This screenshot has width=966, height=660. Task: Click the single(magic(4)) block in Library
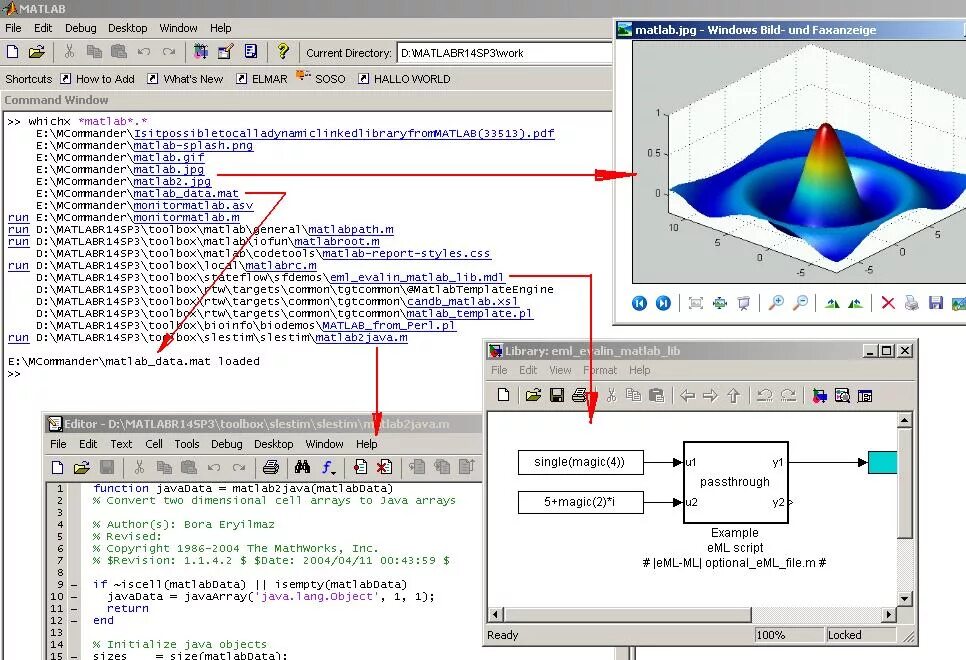[x=580, y=462]
